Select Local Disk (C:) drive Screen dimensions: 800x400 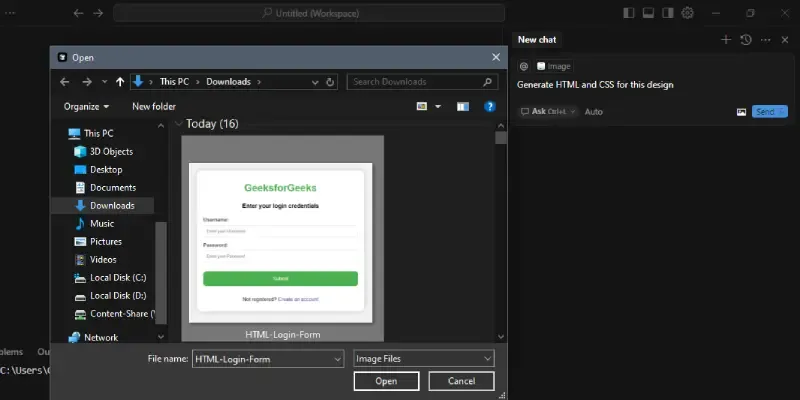pyautogui.click(x=110, y=278)
